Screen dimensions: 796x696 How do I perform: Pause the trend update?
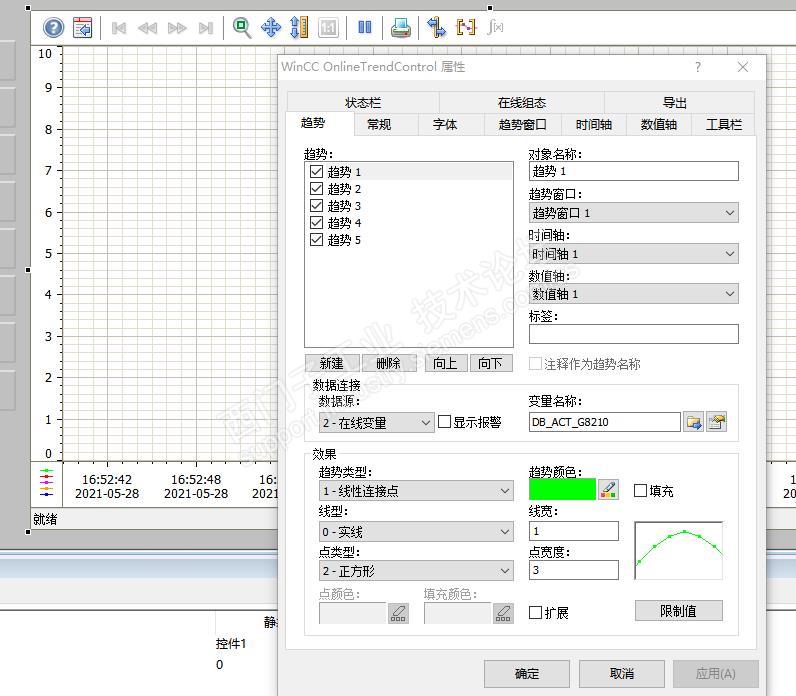[364, 27]
